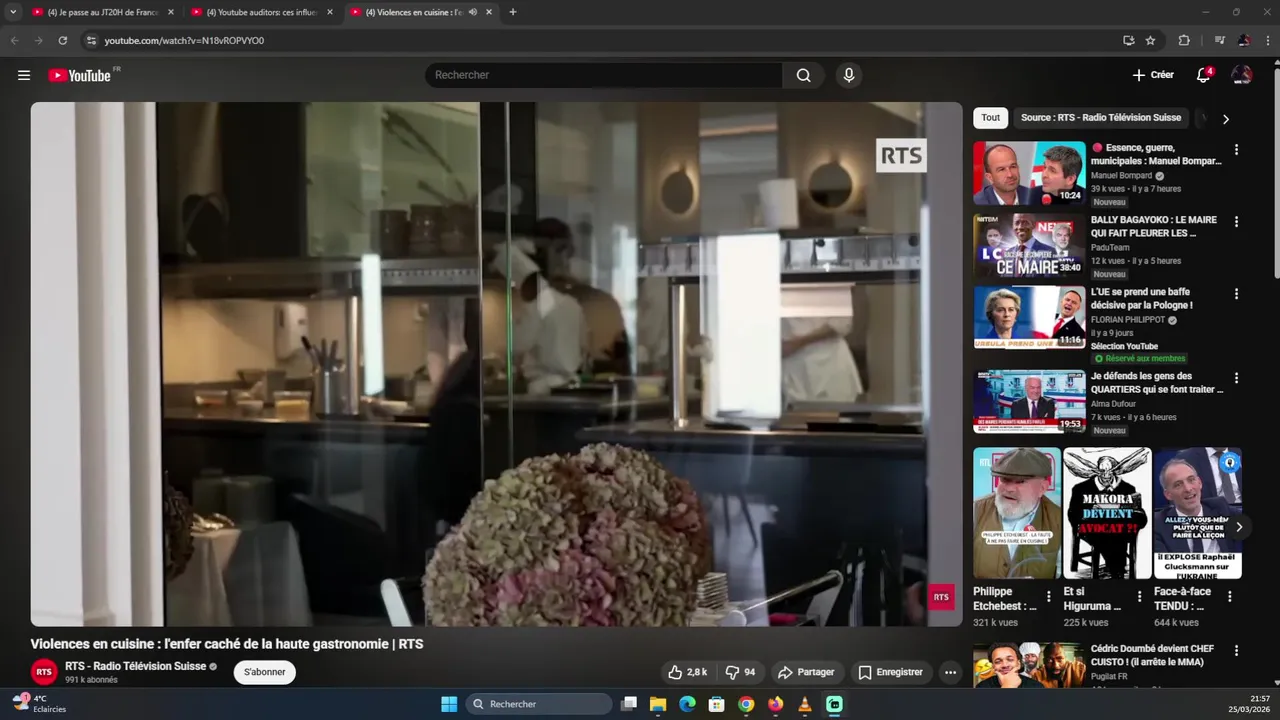Image resolution: width=1280 pixels, height=720 pixels.
Task: Start voice search with the microphone icon
Action: click(x=848, y=75)
